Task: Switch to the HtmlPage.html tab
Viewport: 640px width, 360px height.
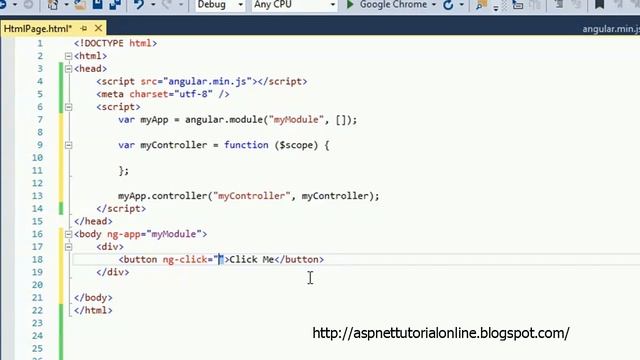Action: click(x=38, y=29)
